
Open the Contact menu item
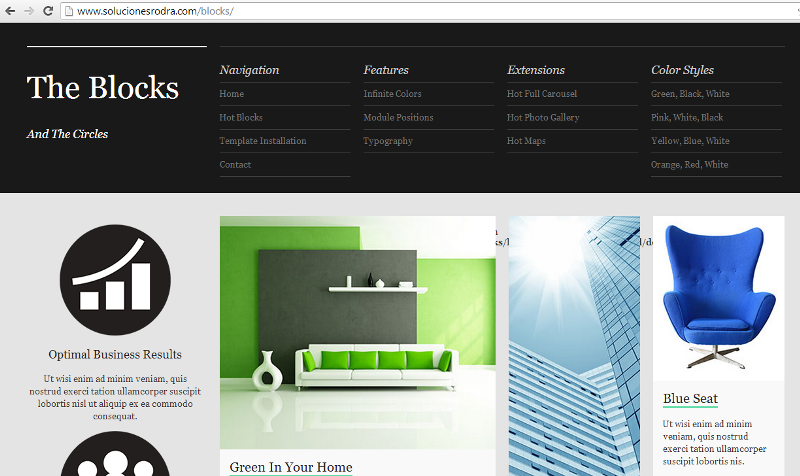235,164
